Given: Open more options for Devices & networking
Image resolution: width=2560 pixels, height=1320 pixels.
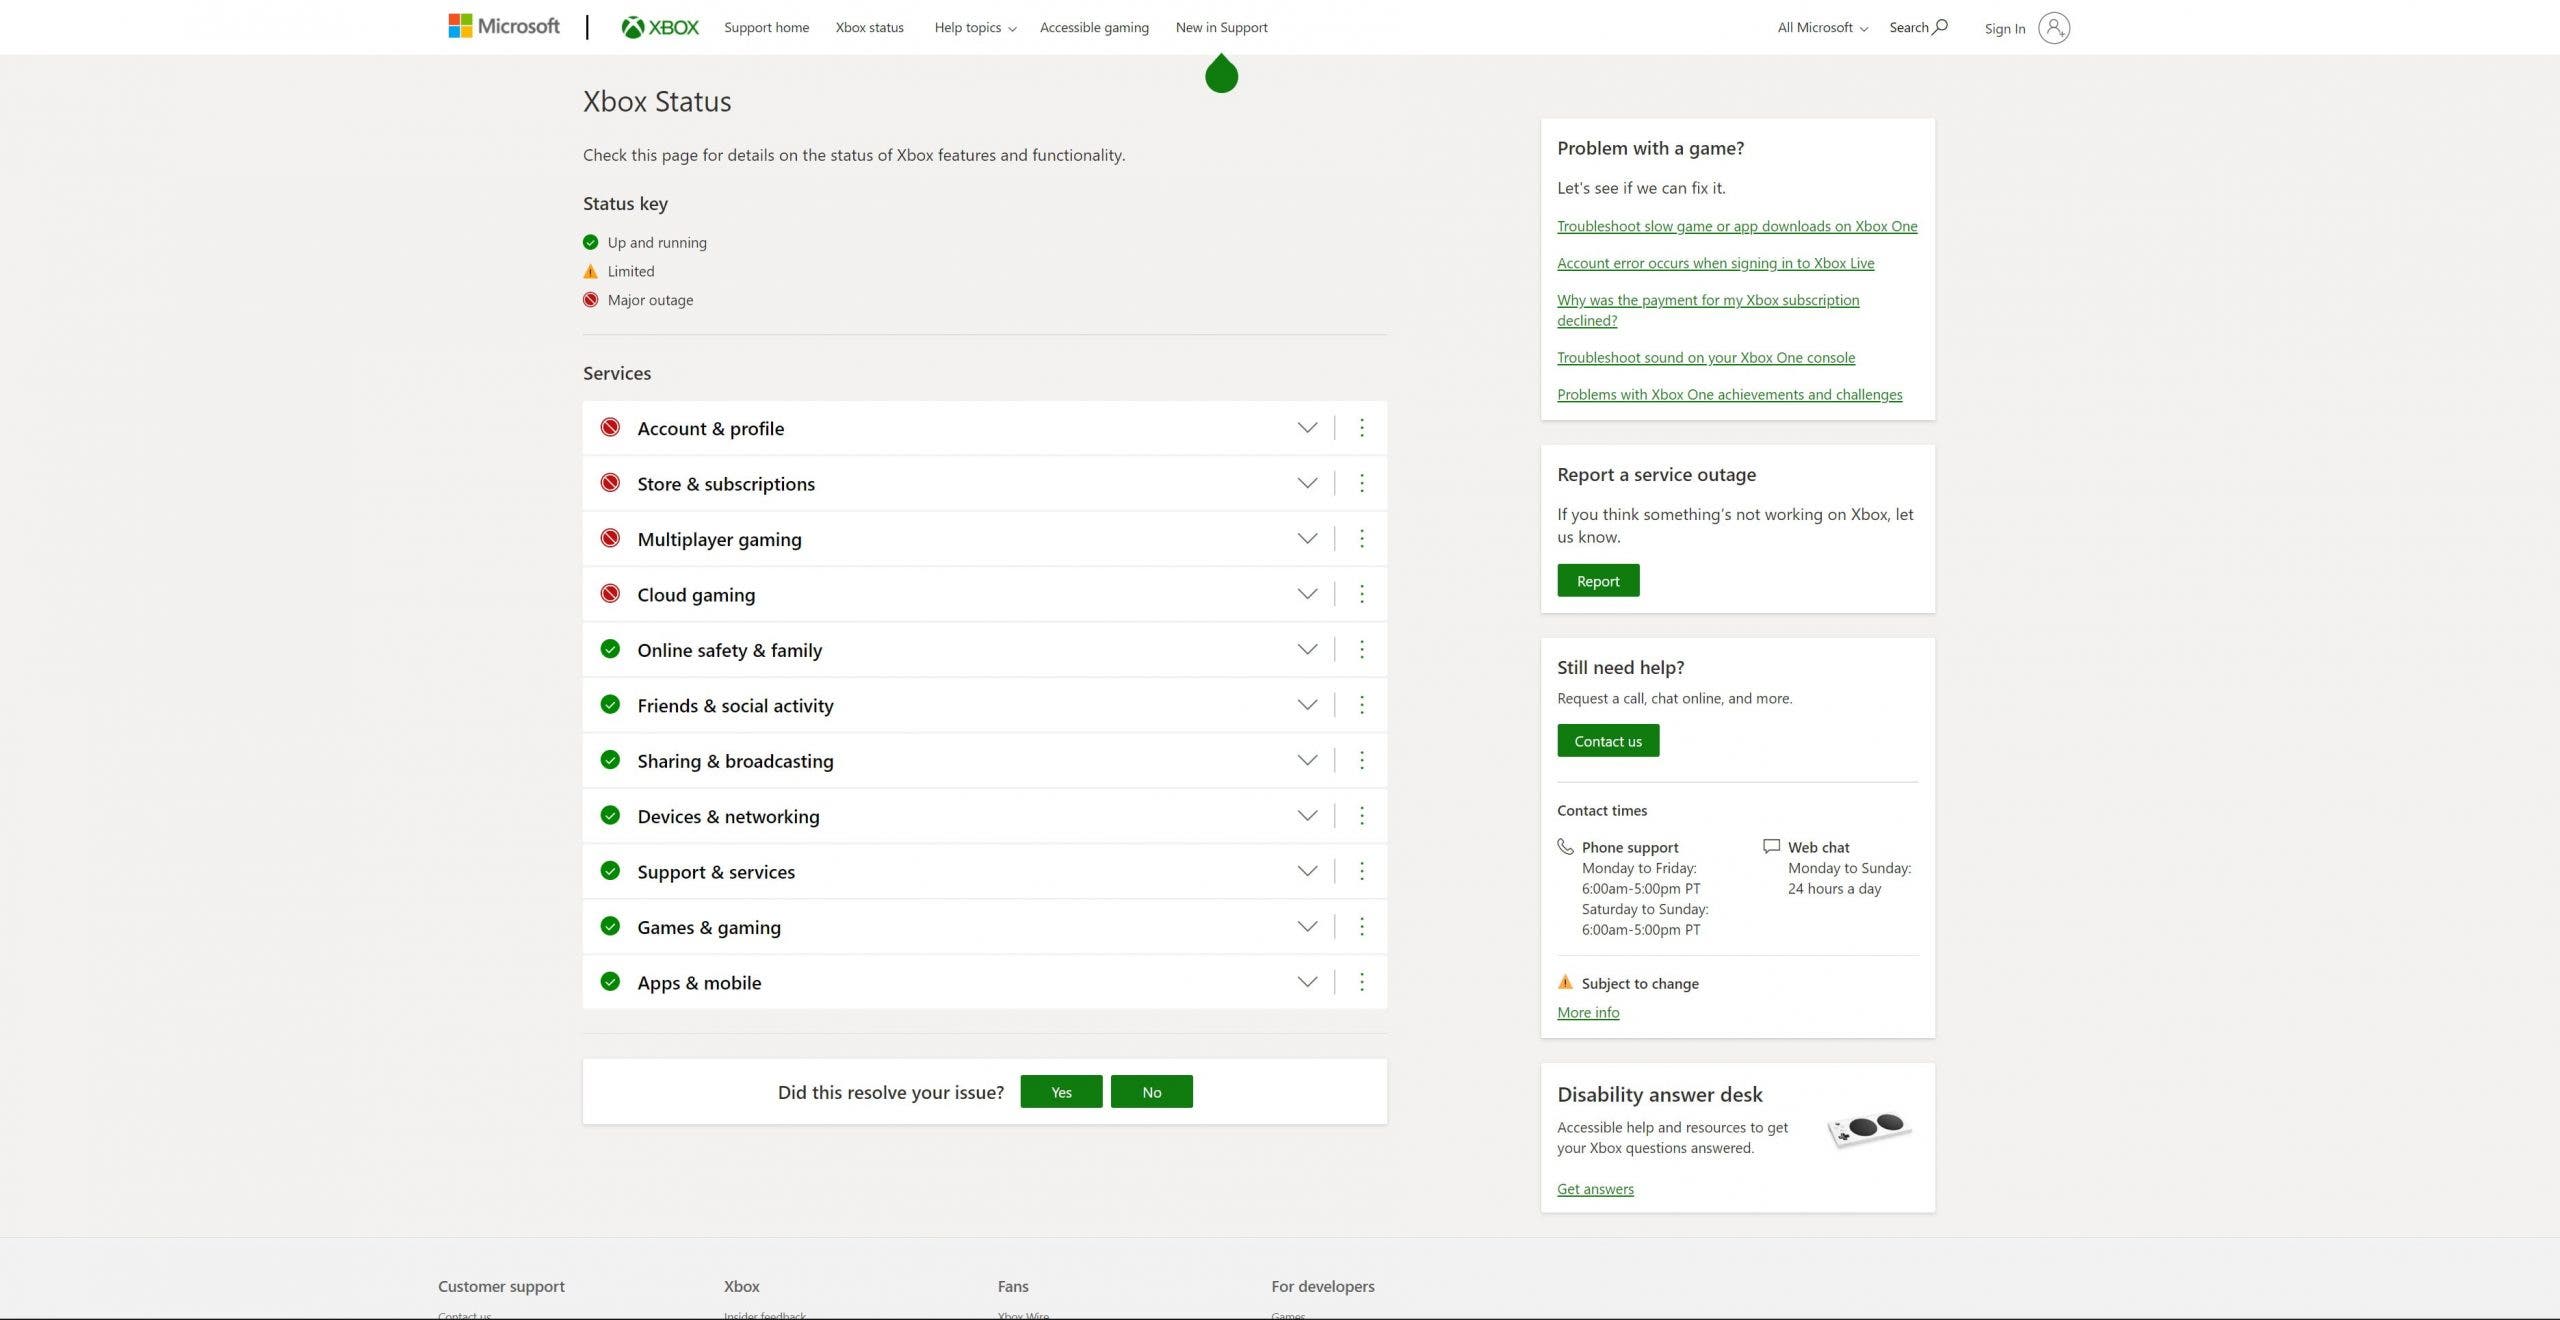Looking at the screenshot, I should (1361, 816).
